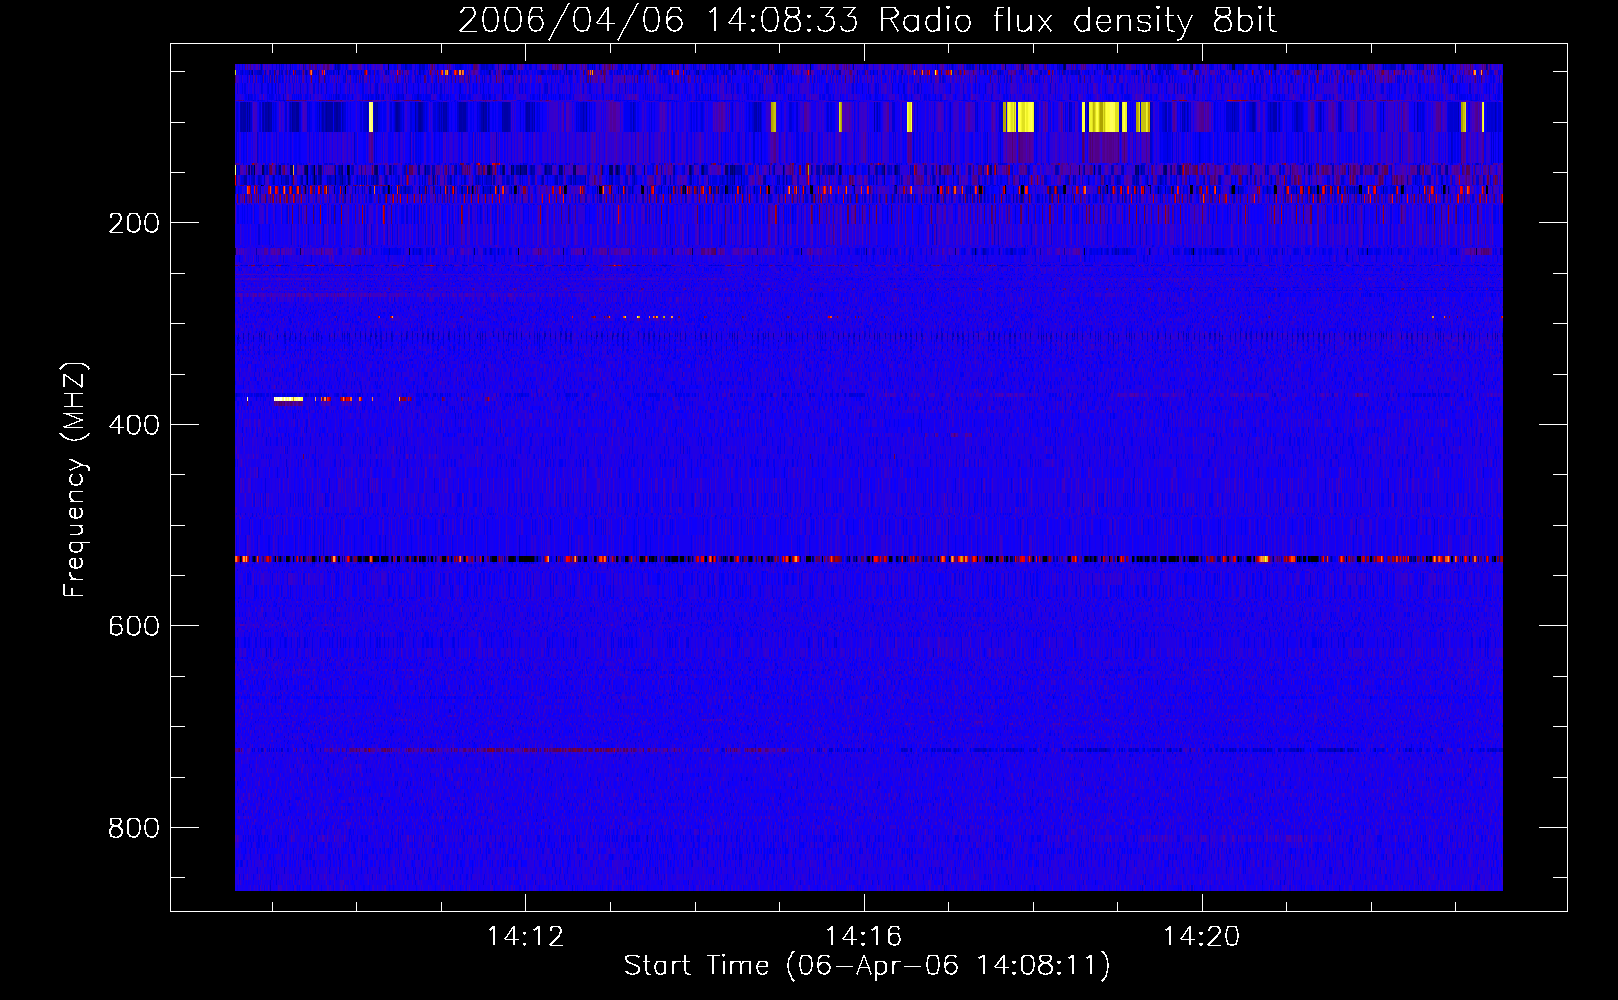Click the widest yellow burst block in the top band
This screenshot has width=1618, height=1000.
point(1104,117)
